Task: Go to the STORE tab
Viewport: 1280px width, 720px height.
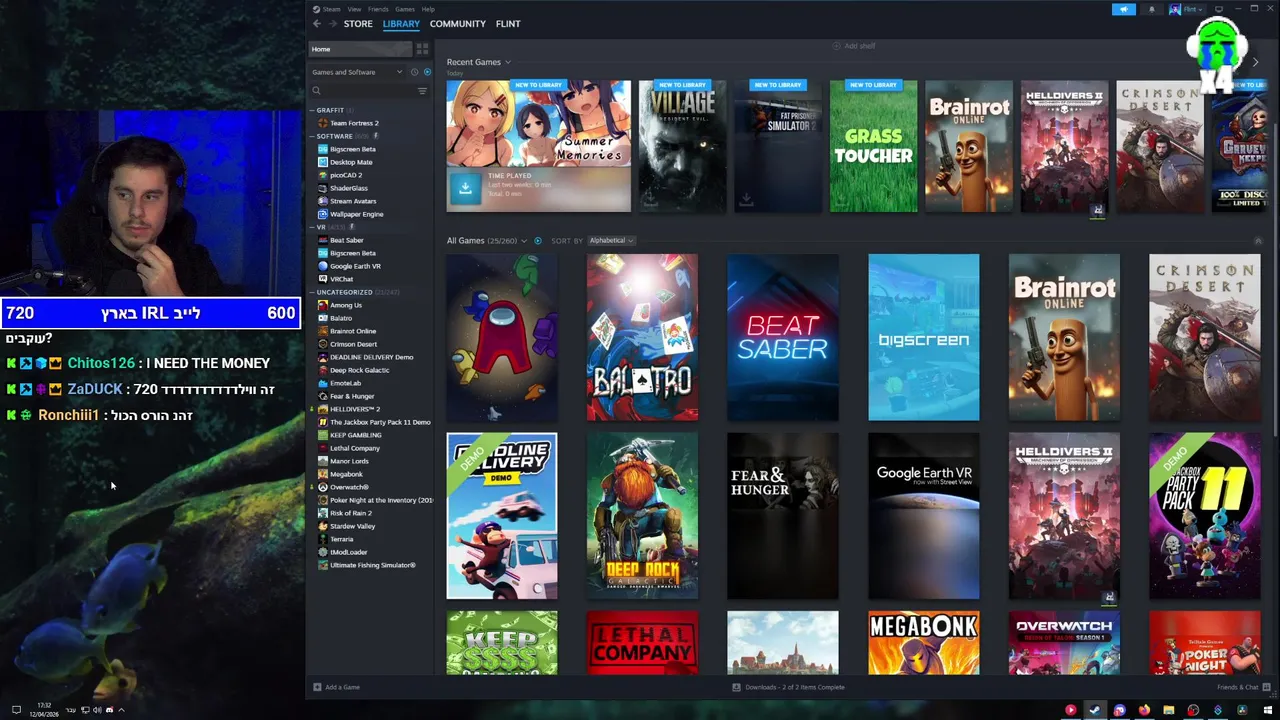Action: pos(358,24)
